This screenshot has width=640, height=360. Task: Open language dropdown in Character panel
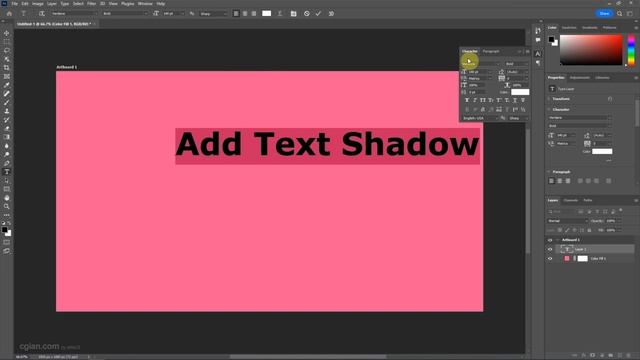480,118
